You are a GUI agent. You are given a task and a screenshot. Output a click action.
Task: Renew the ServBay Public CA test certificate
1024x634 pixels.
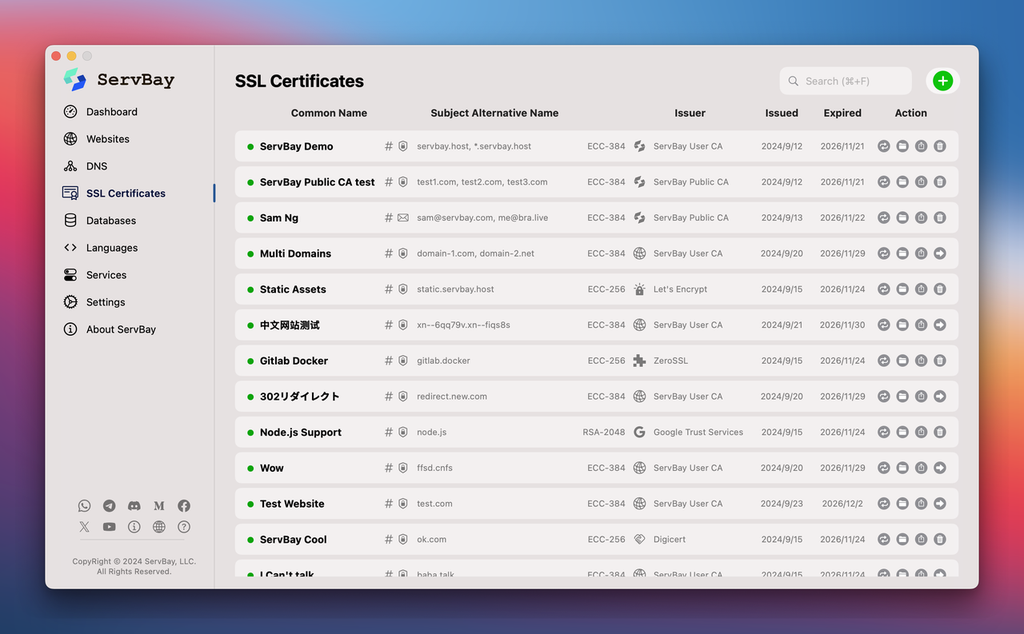[884, 182]
